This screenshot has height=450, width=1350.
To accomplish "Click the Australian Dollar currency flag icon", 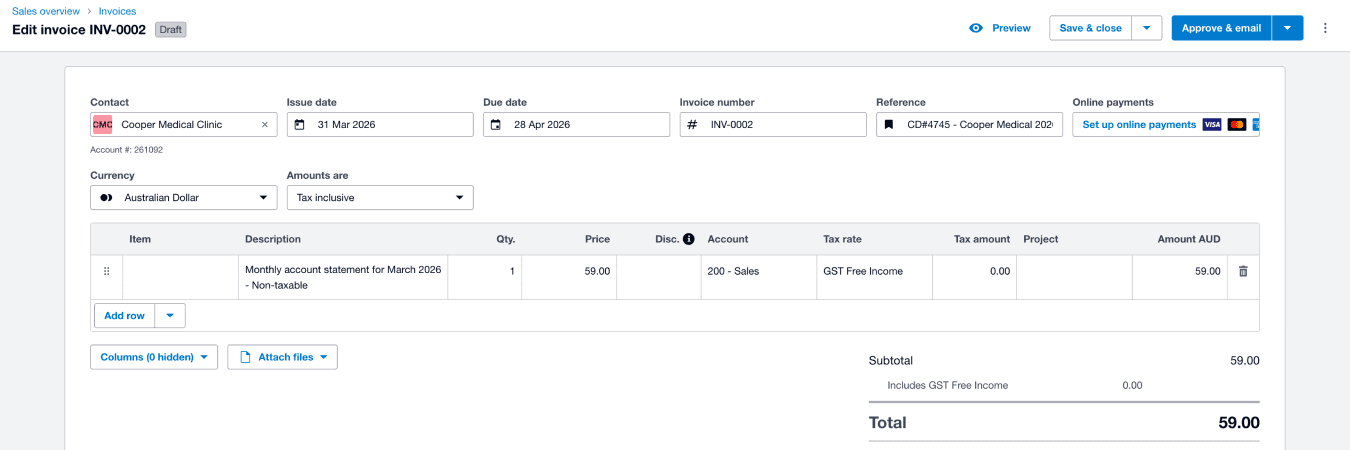I will (106, 198).
